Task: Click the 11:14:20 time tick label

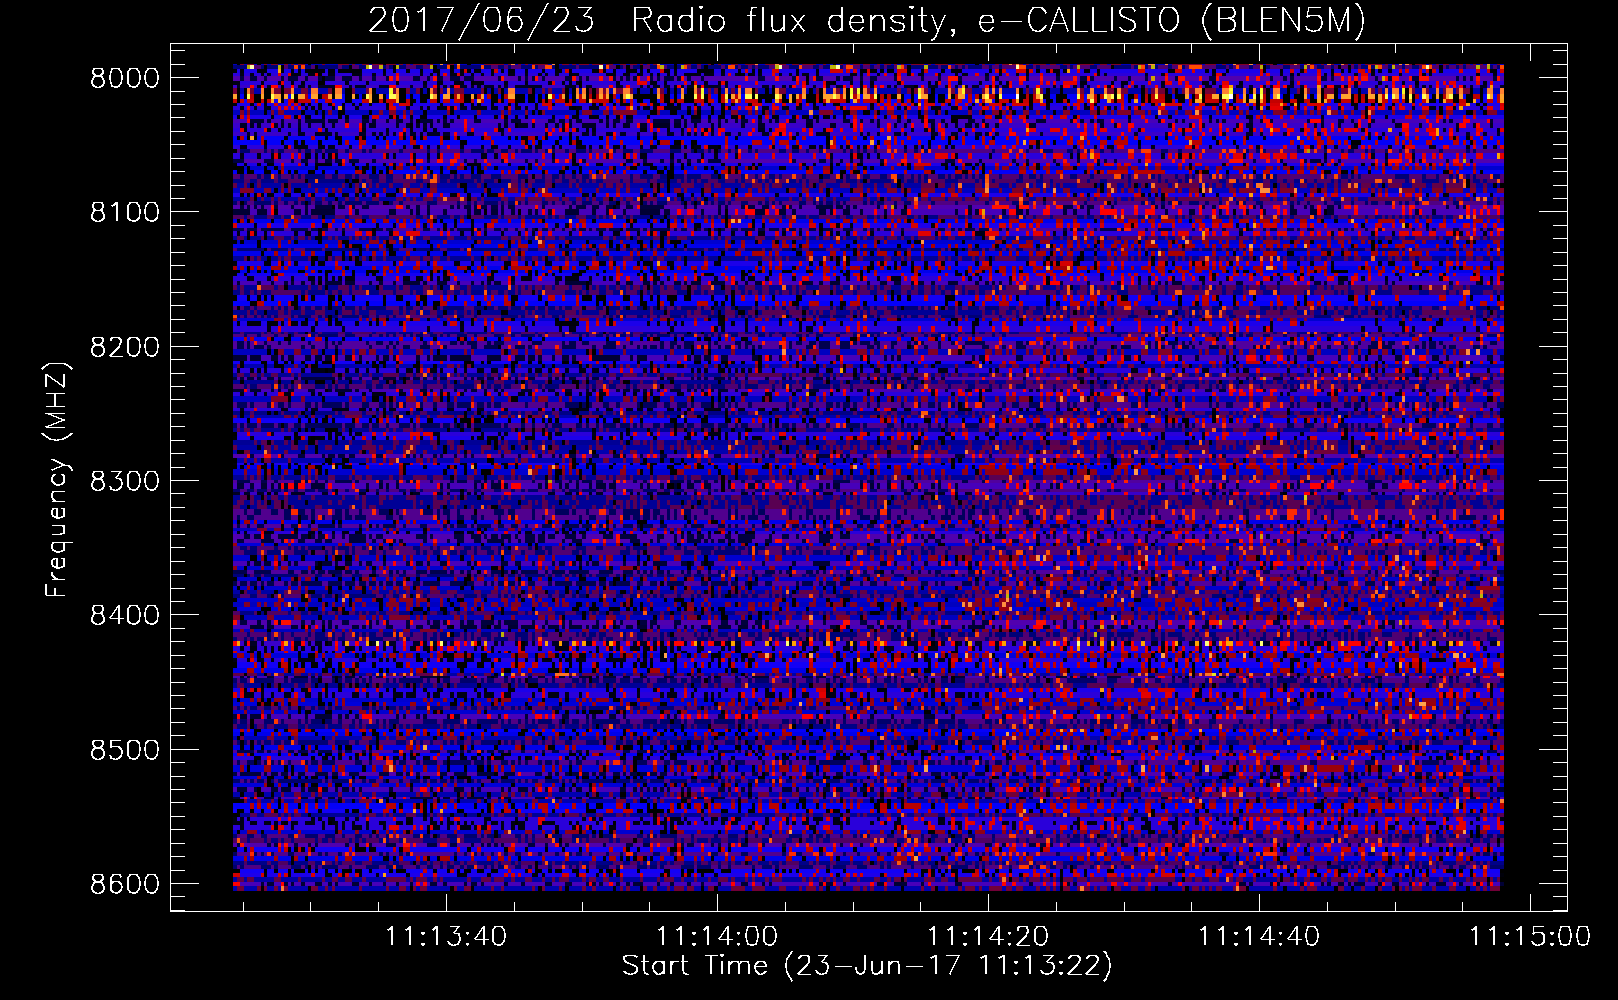Action: [988, 936]
